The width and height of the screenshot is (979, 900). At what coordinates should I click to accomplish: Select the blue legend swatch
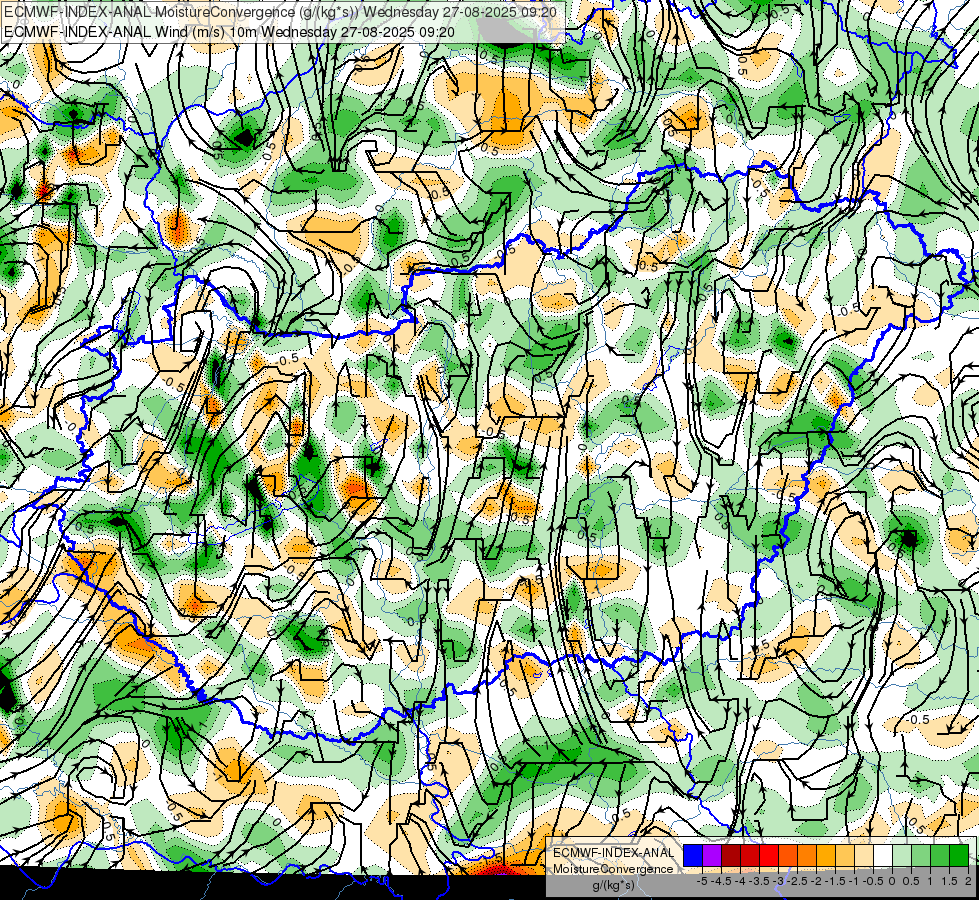coord(693,855)
